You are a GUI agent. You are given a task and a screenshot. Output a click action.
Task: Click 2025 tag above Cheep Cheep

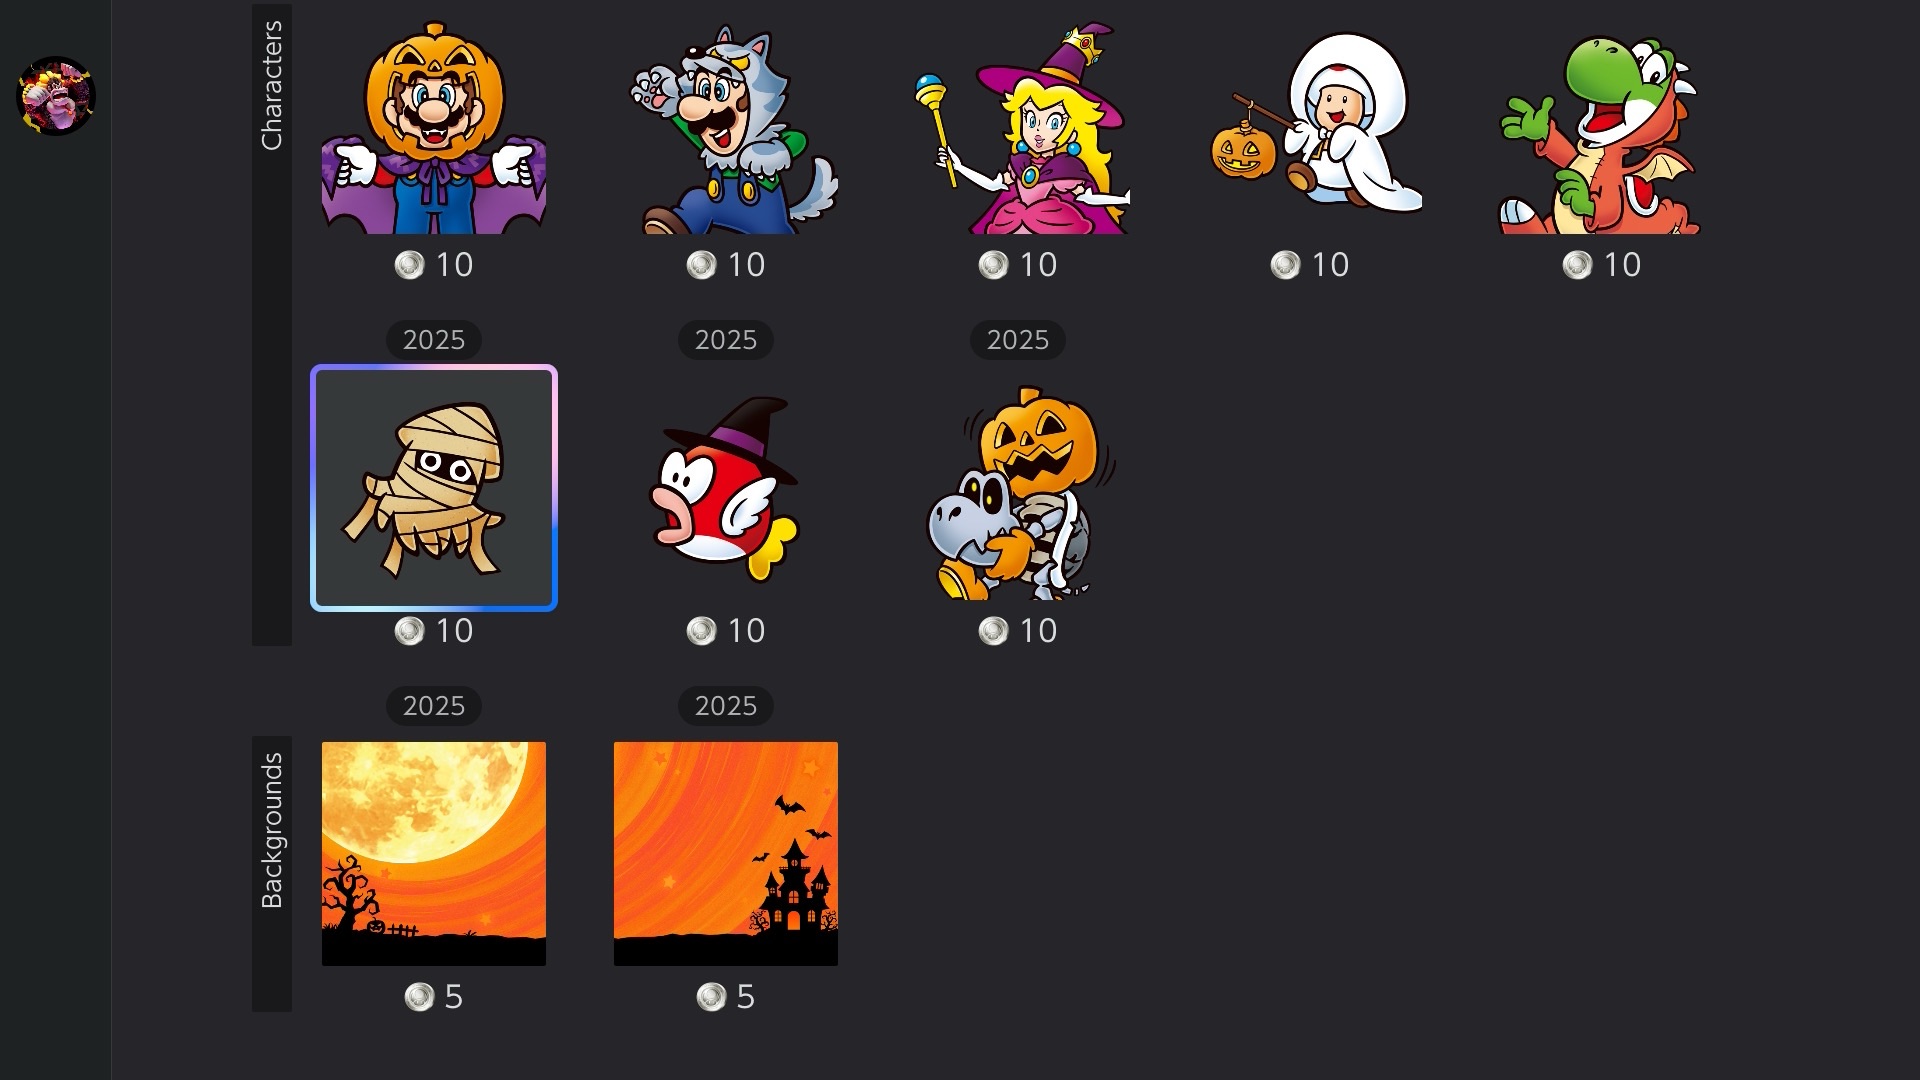726,340
